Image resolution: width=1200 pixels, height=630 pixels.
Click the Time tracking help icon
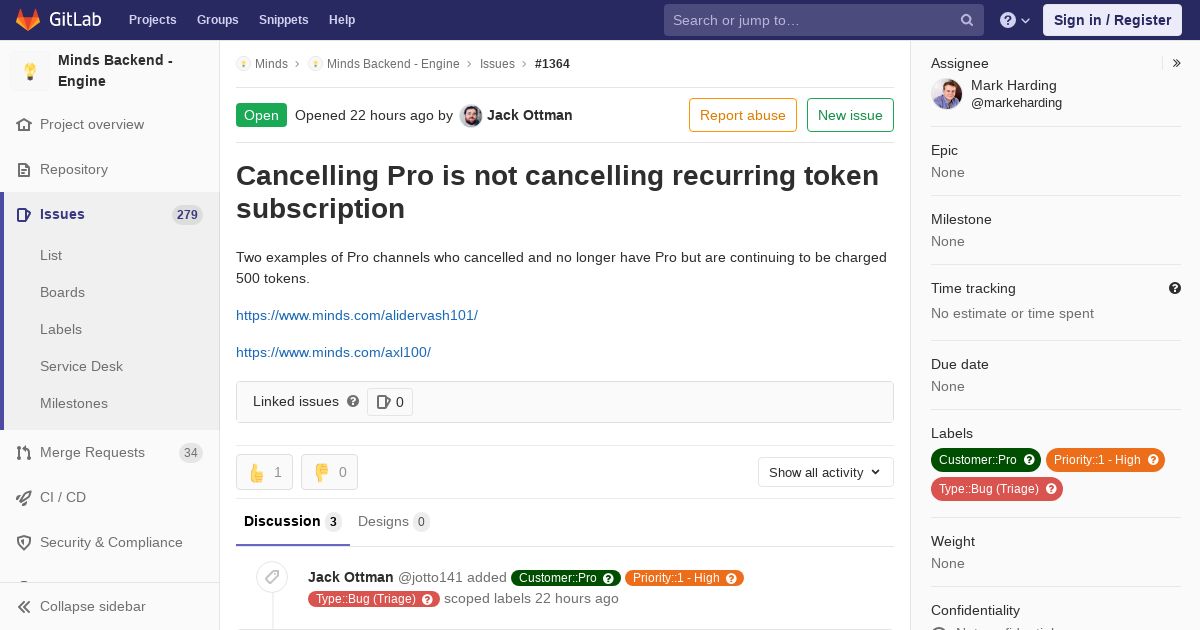1175,288
